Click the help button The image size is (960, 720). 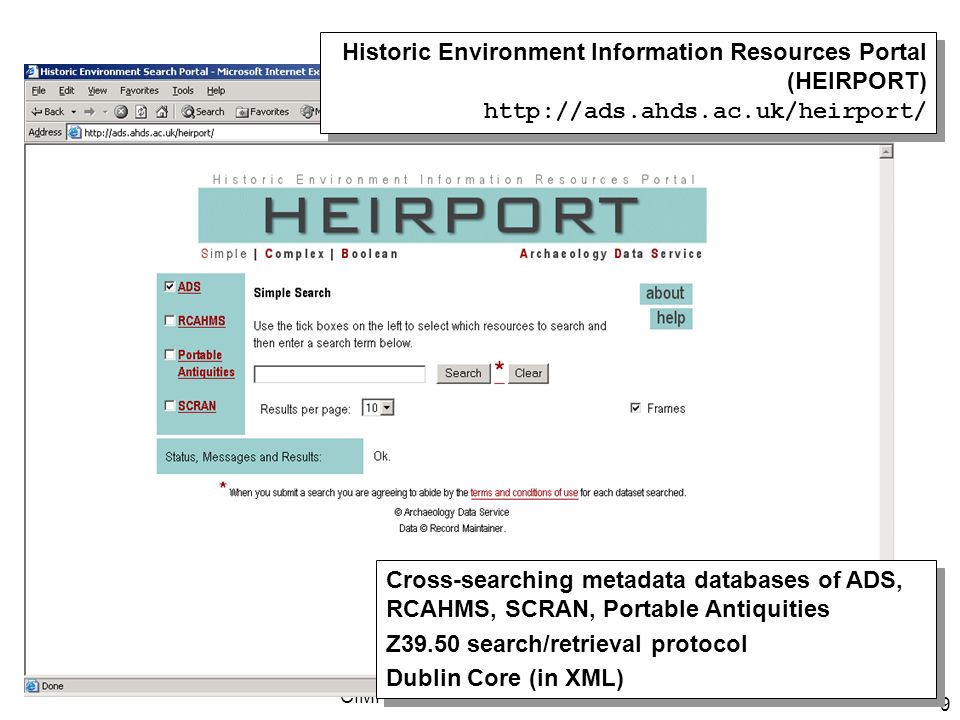coord(671,318)
